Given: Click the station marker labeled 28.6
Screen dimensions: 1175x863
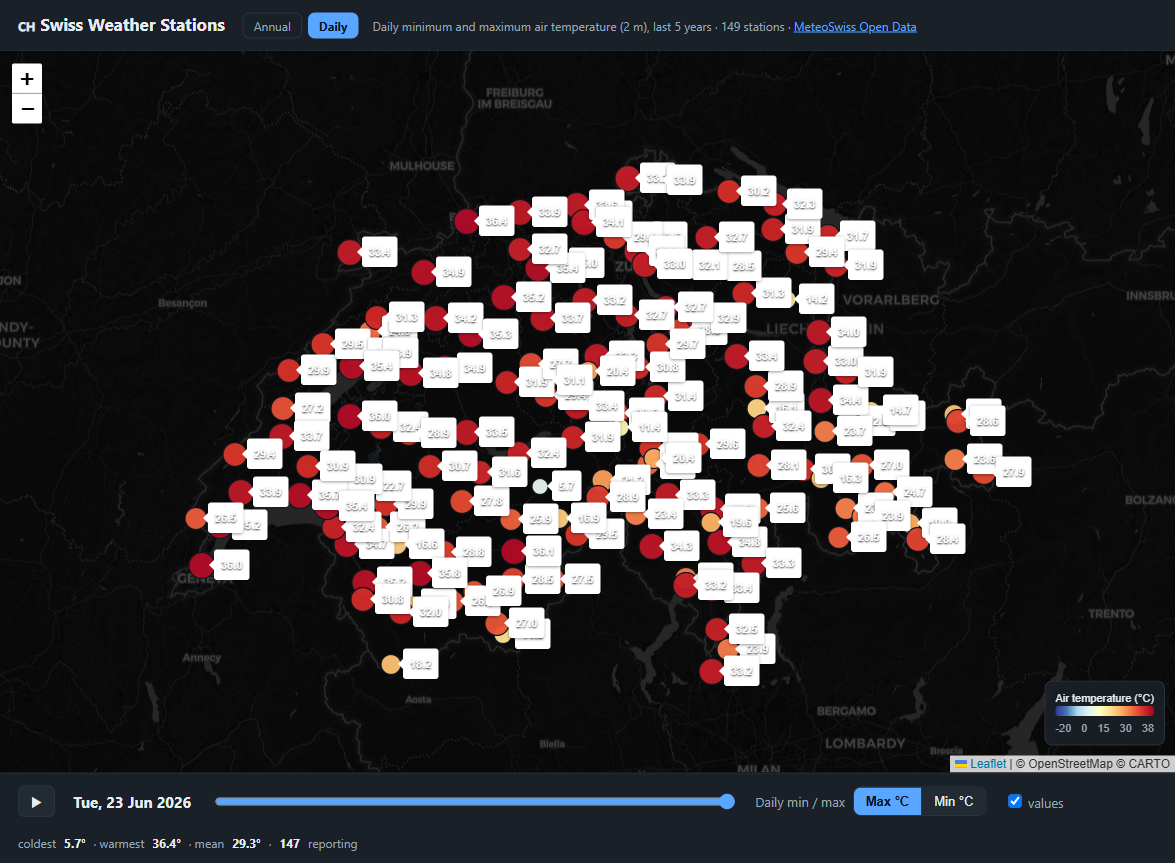Looking at the screenshot, I should pos(958,421).
